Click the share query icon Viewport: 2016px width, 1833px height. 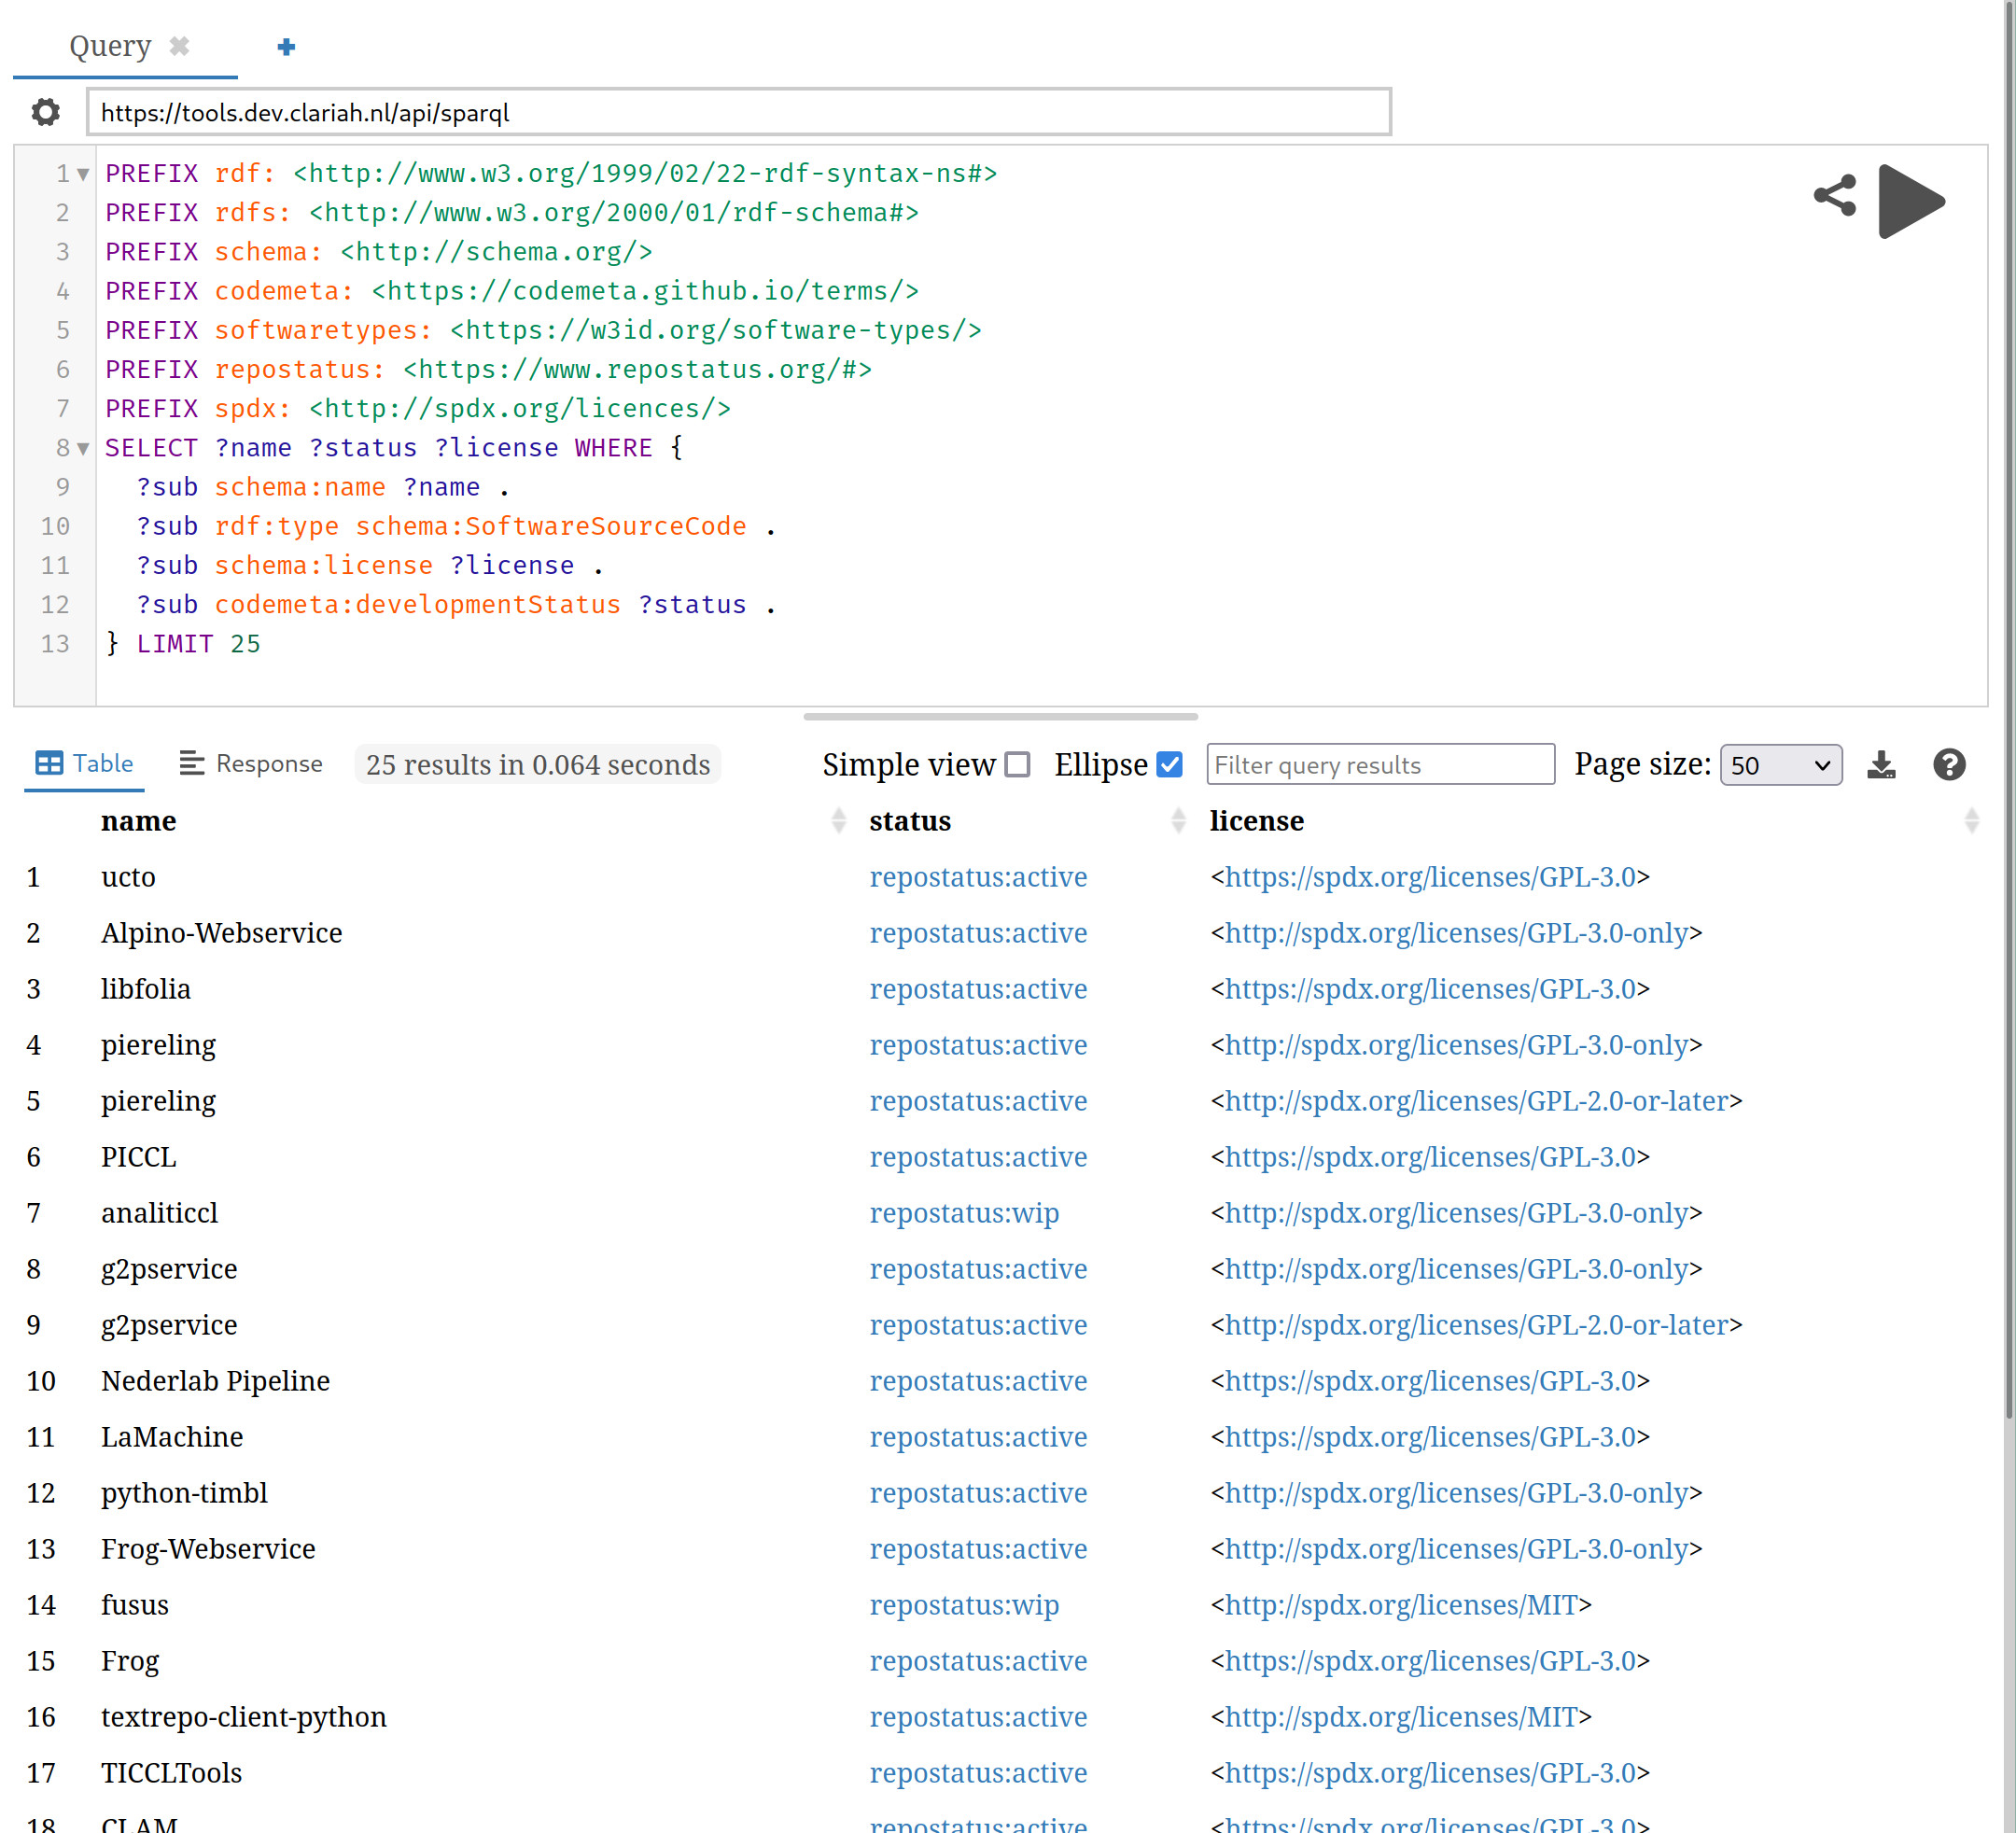click(x=1834, y=196)
